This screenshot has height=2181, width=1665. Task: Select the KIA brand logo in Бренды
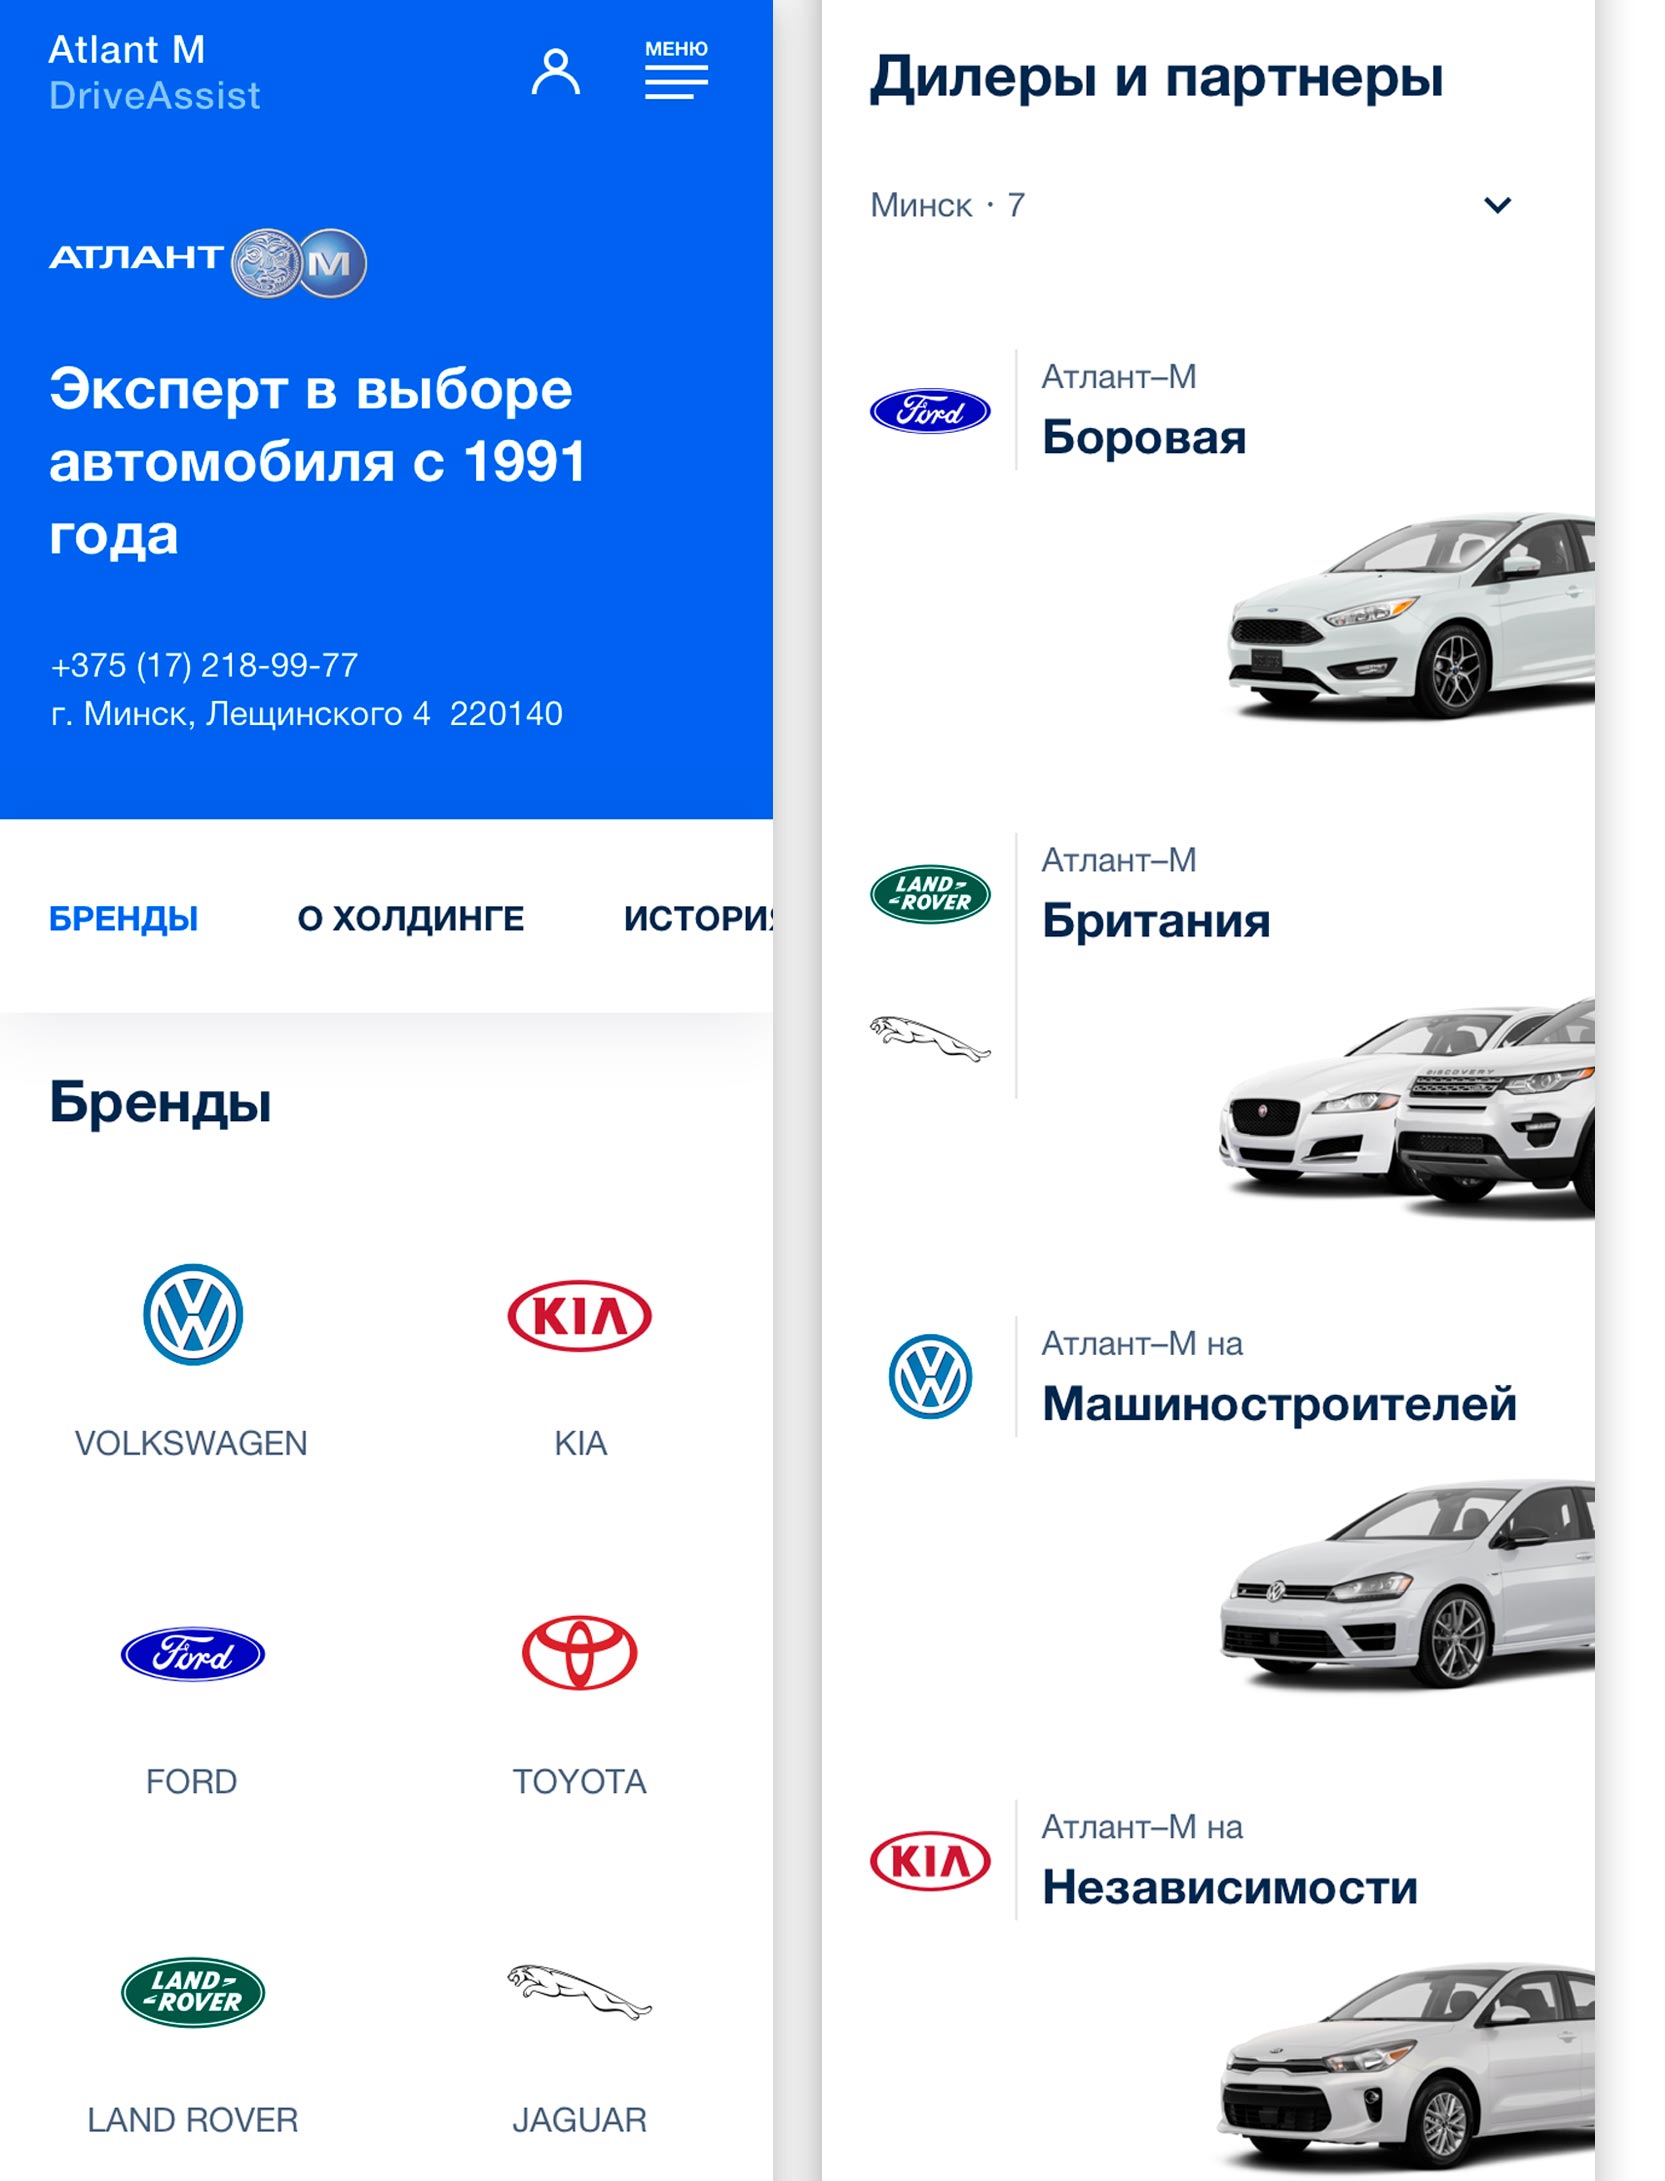(x=580, y=1315)
